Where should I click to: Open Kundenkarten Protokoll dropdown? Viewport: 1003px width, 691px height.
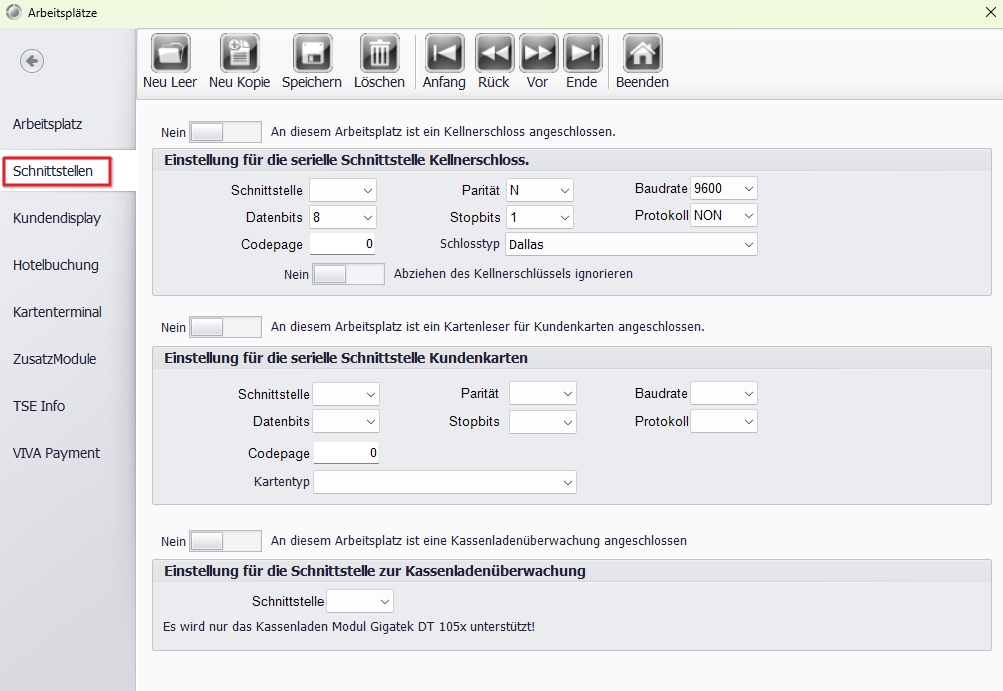point(723,422)
